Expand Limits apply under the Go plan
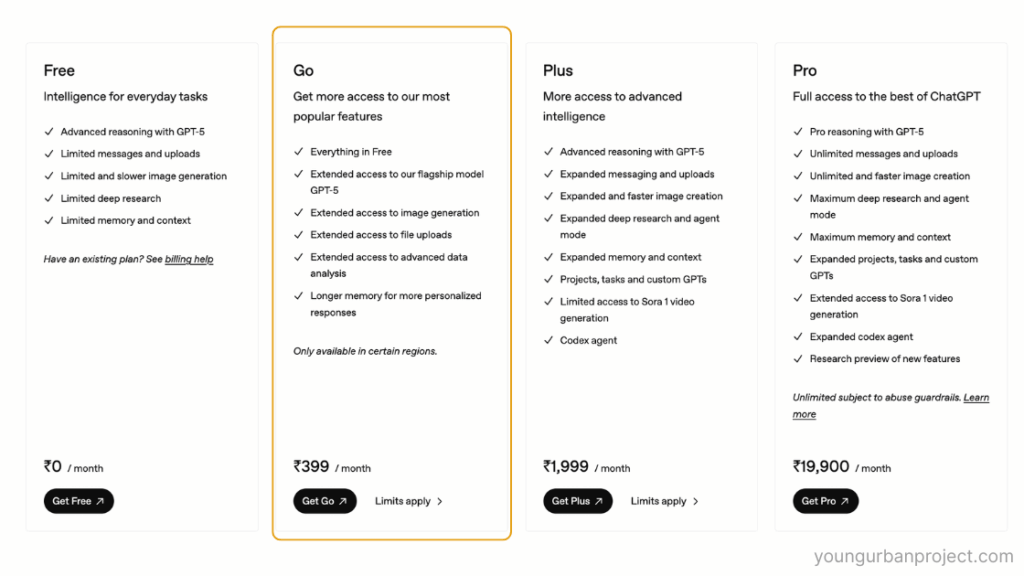The width and height of the screenshot is (1024, 576). (404, 501)
